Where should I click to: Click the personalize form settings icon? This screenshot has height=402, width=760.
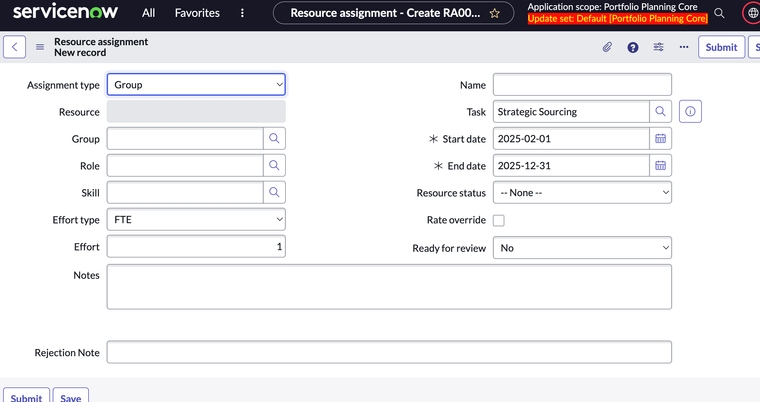[659, 47]
